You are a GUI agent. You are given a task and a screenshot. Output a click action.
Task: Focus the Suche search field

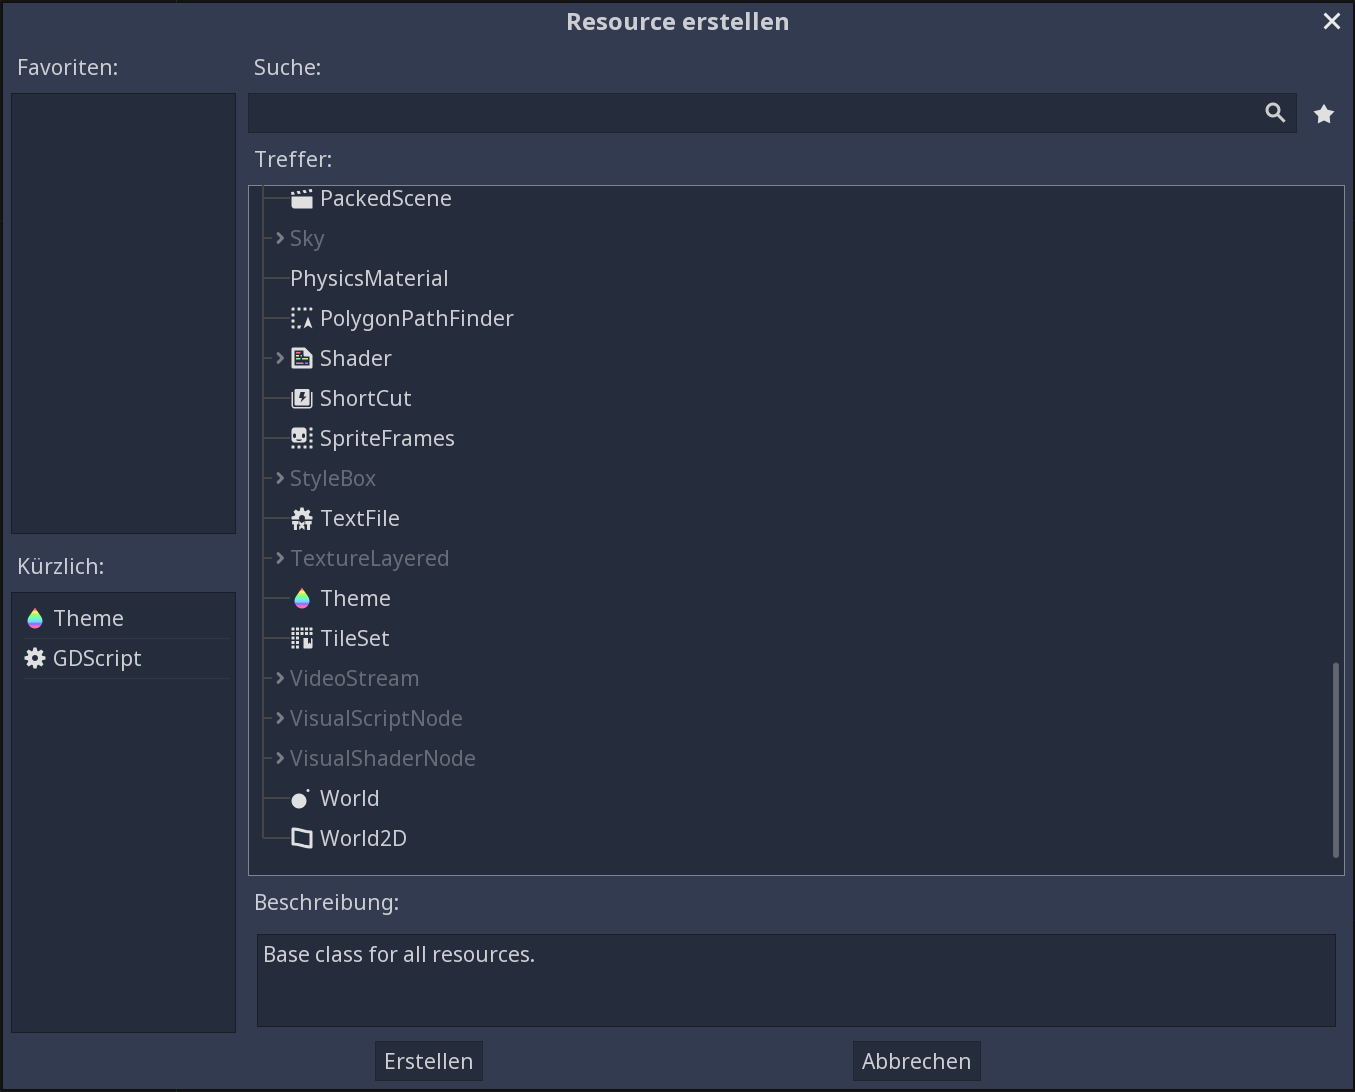[772, 113]
